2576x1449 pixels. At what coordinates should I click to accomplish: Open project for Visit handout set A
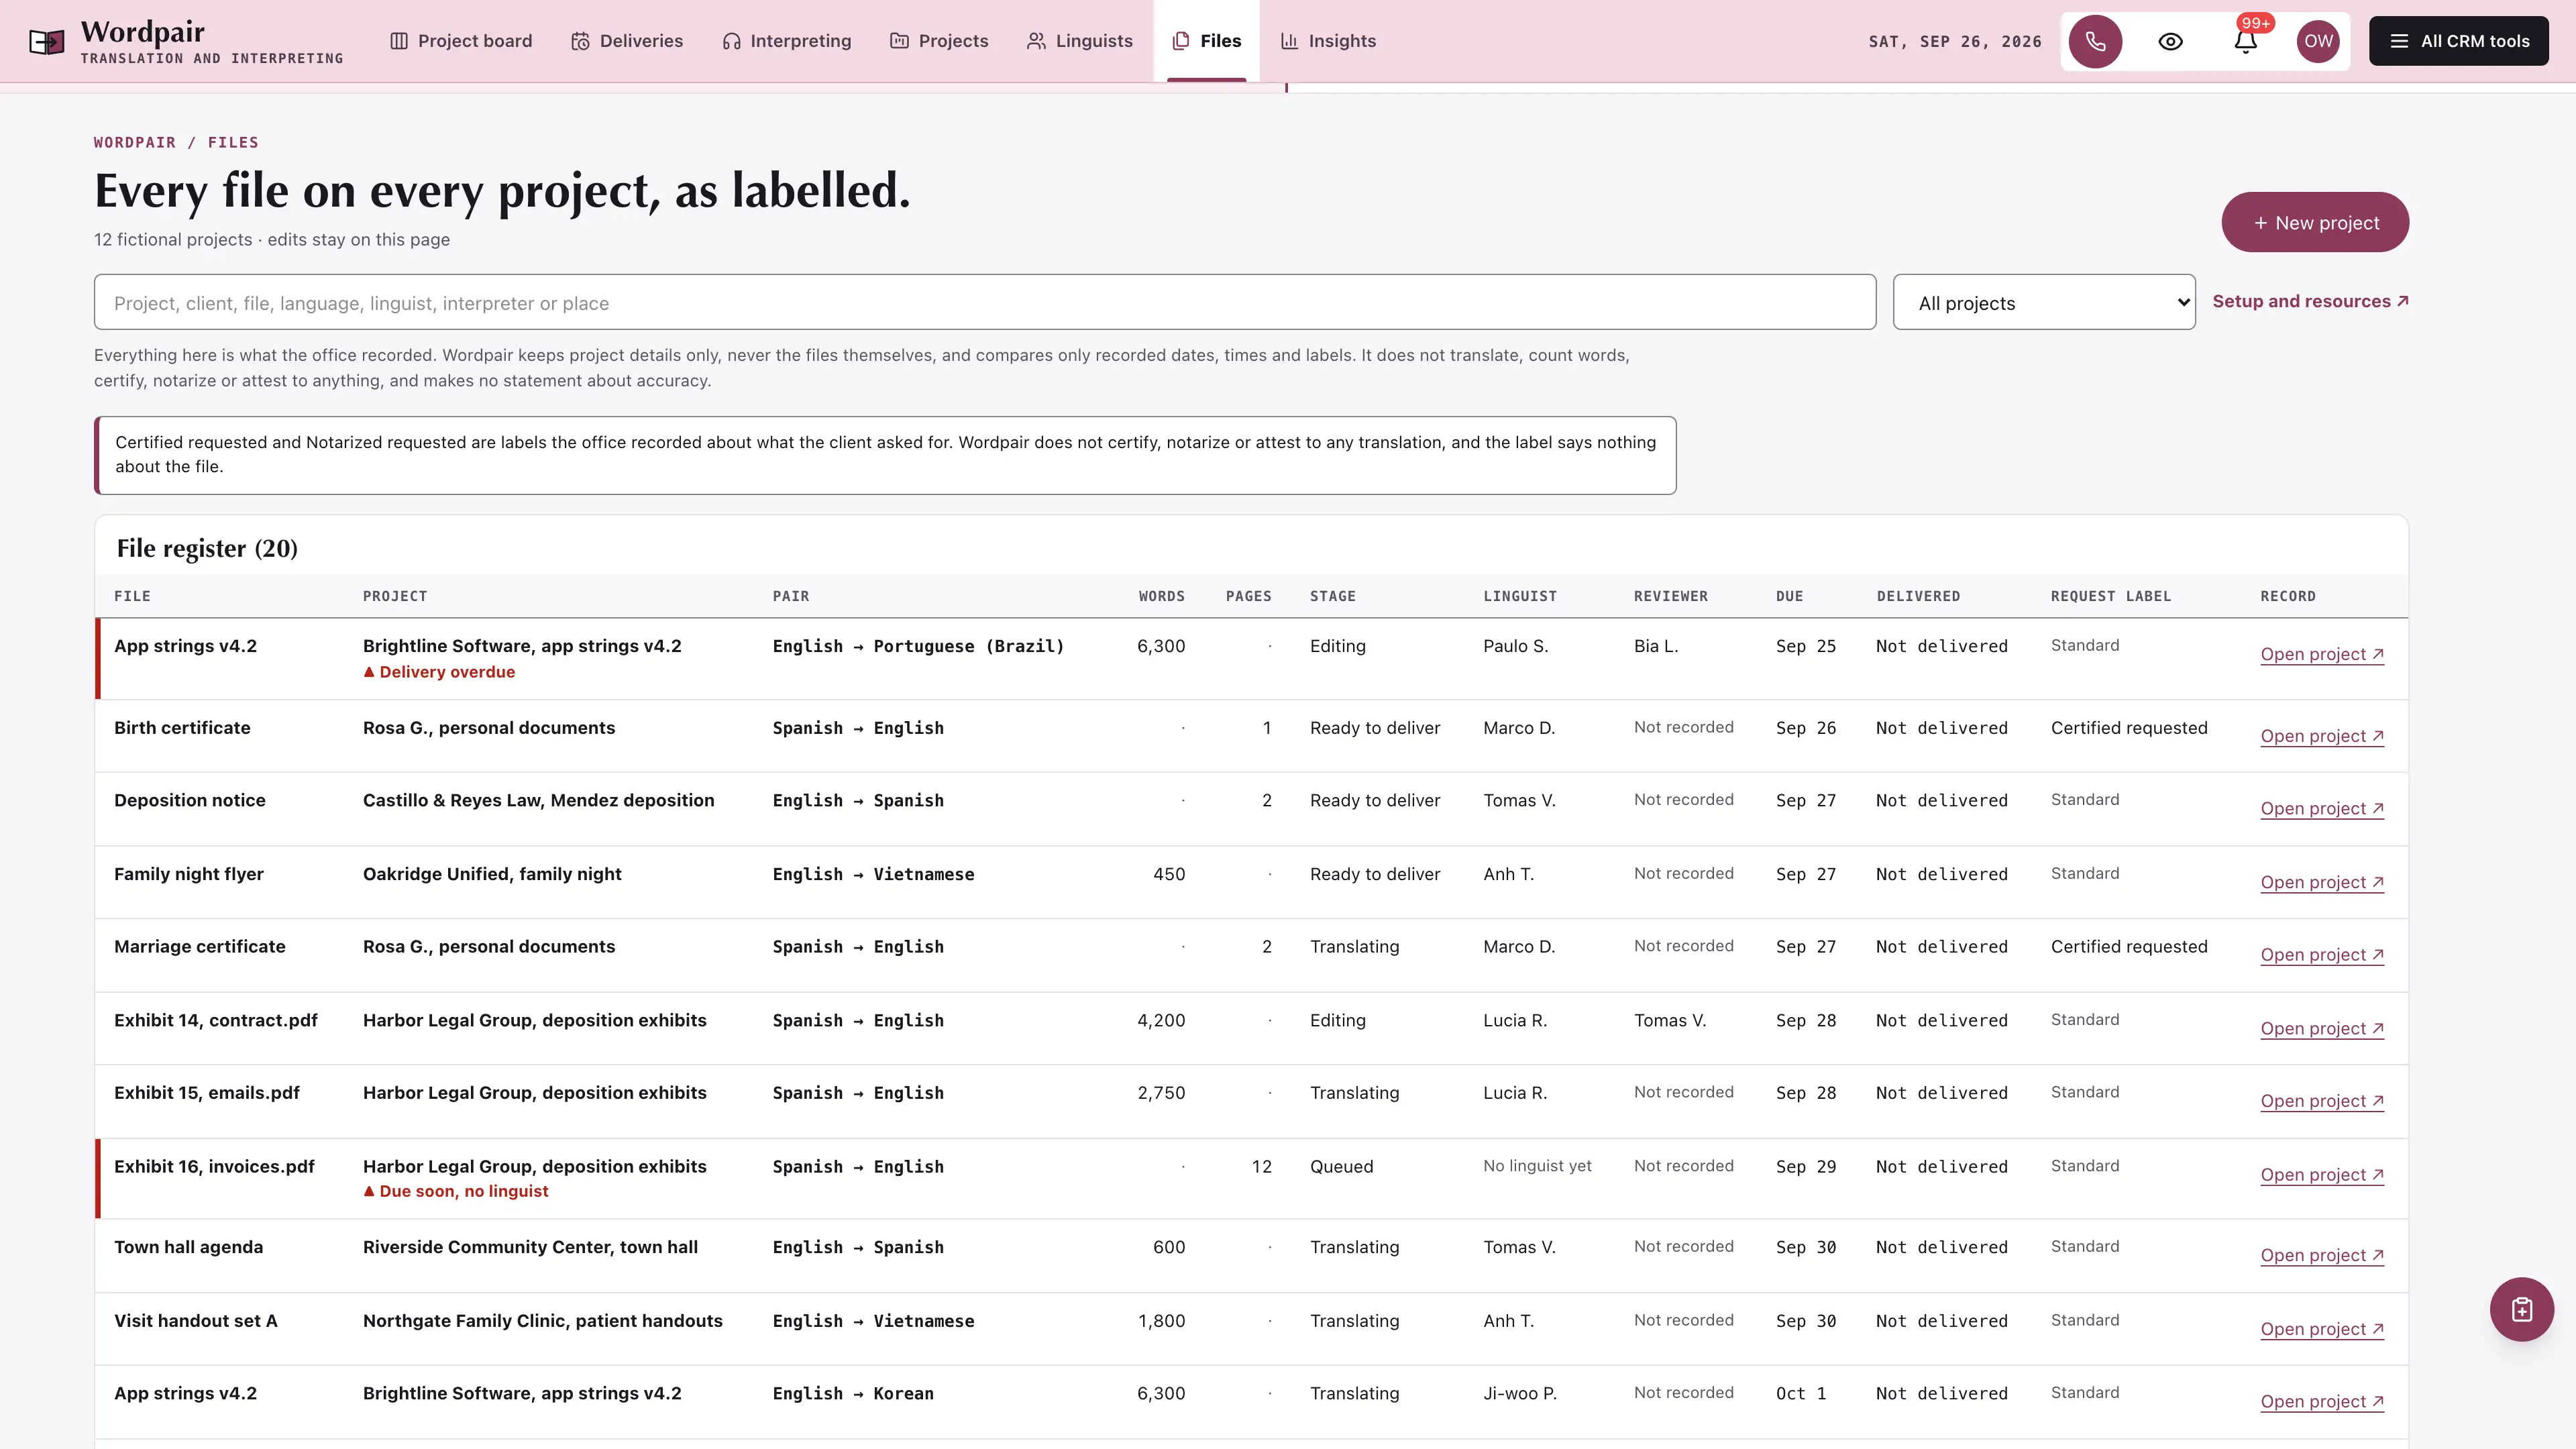pos(2322,1329)
